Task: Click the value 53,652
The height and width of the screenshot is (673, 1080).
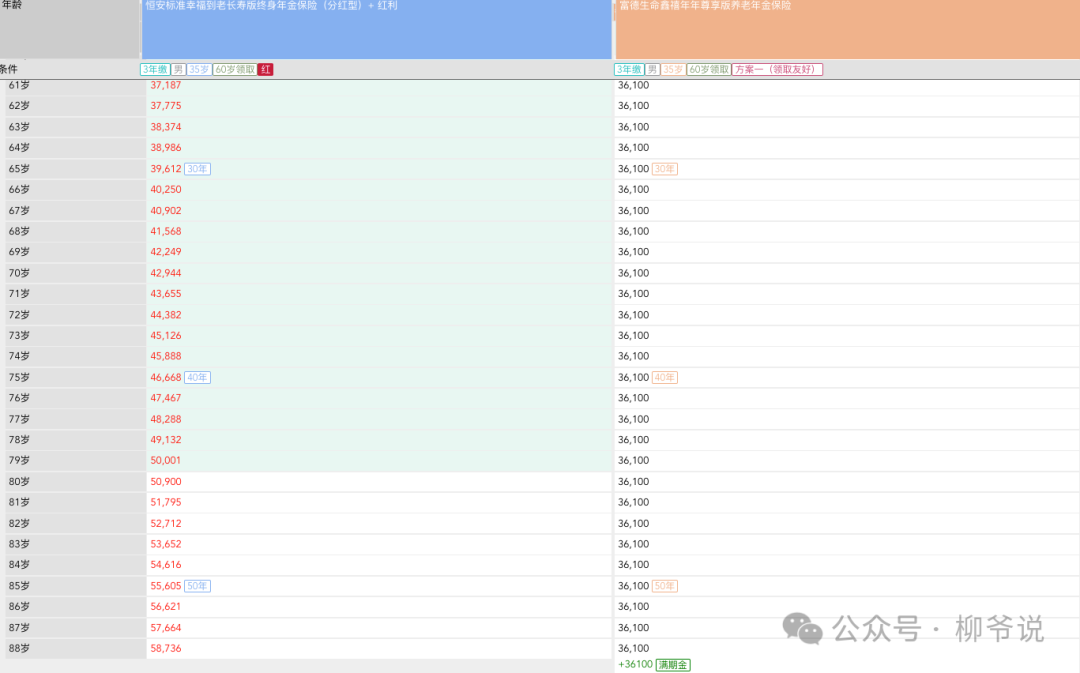Action: (x=166, y=544)
